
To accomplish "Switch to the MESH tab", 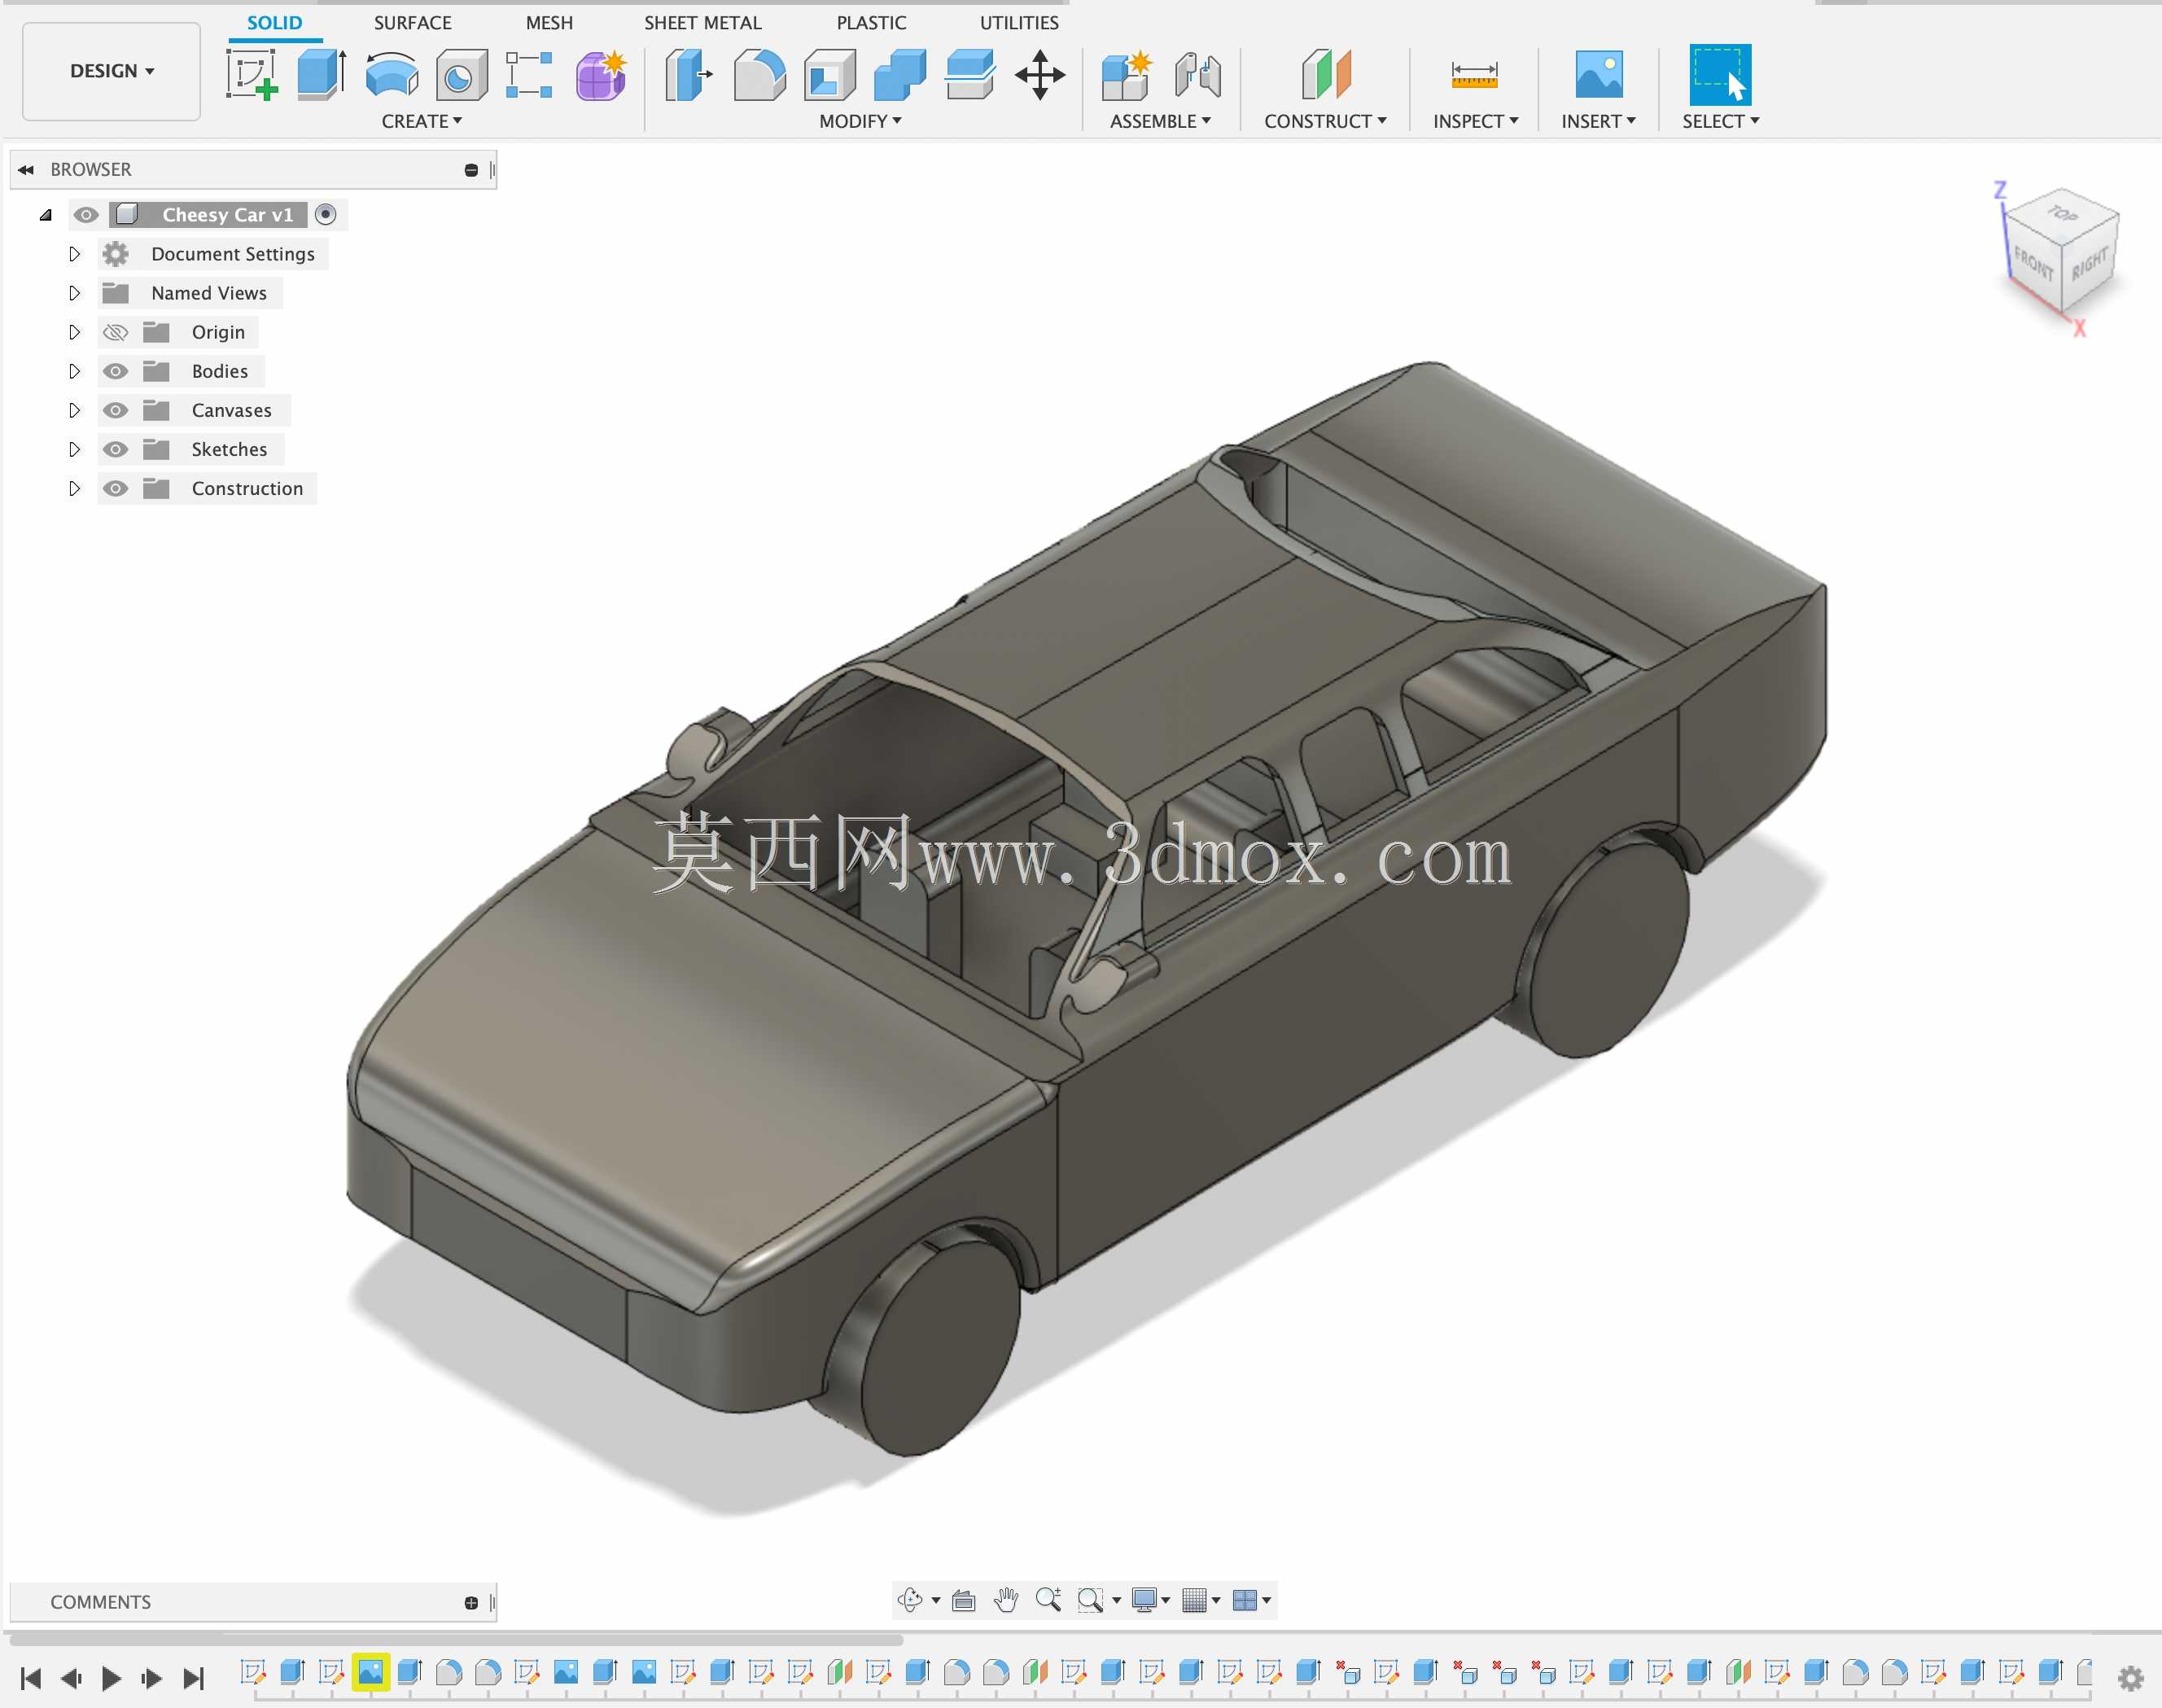I will click(549, 22).
